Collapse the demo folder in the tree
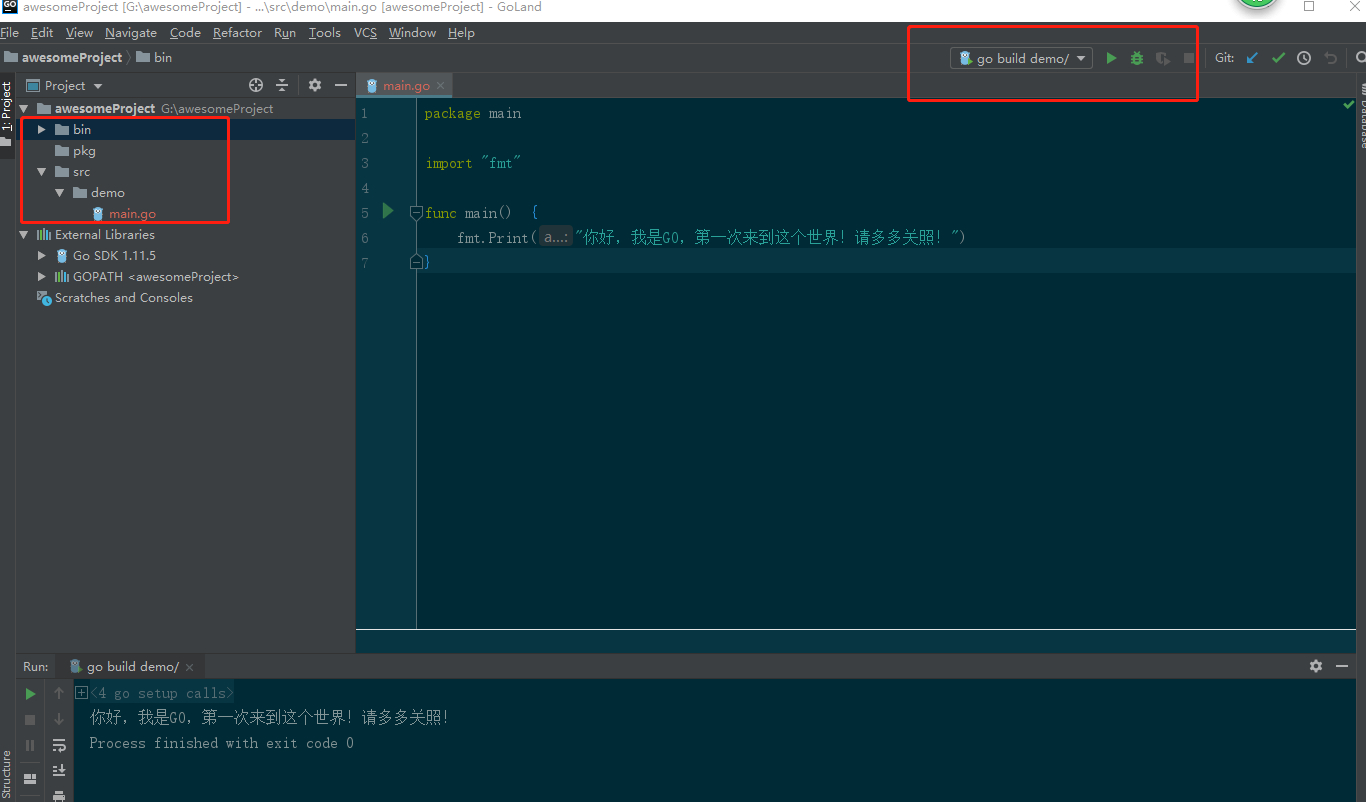This screenshot has height=802, width=1366. click(59, 192)
